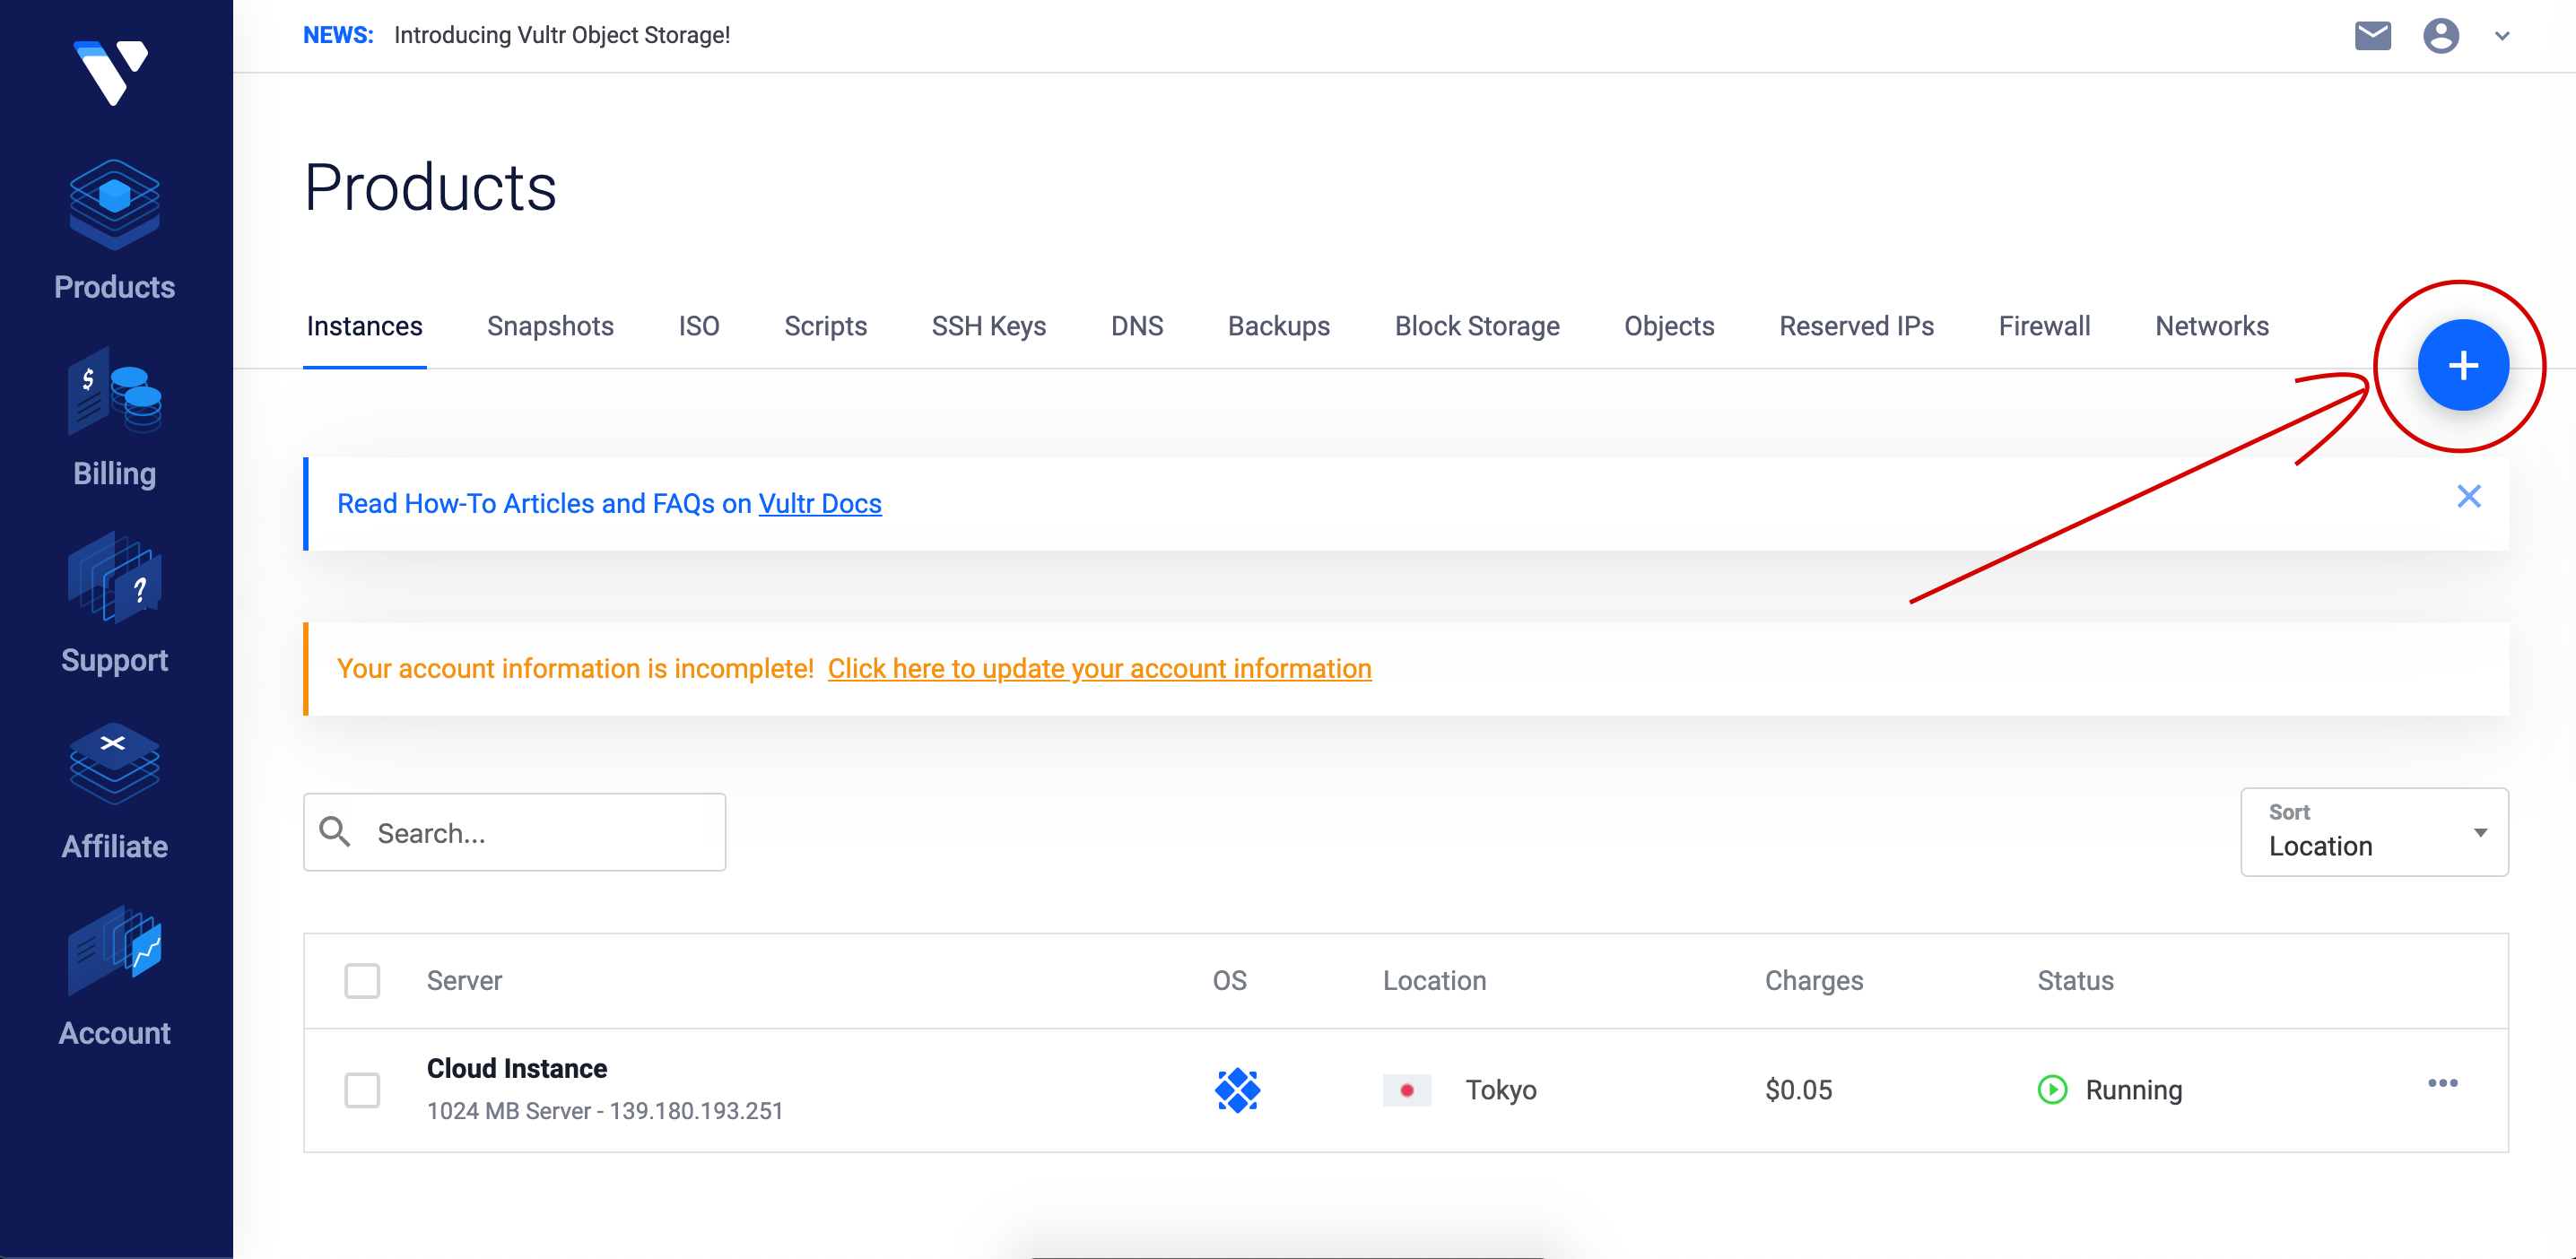Open the Sort Location dropdown
This screenshot has width=2576, height=1259.
[x=2374, y=832]
